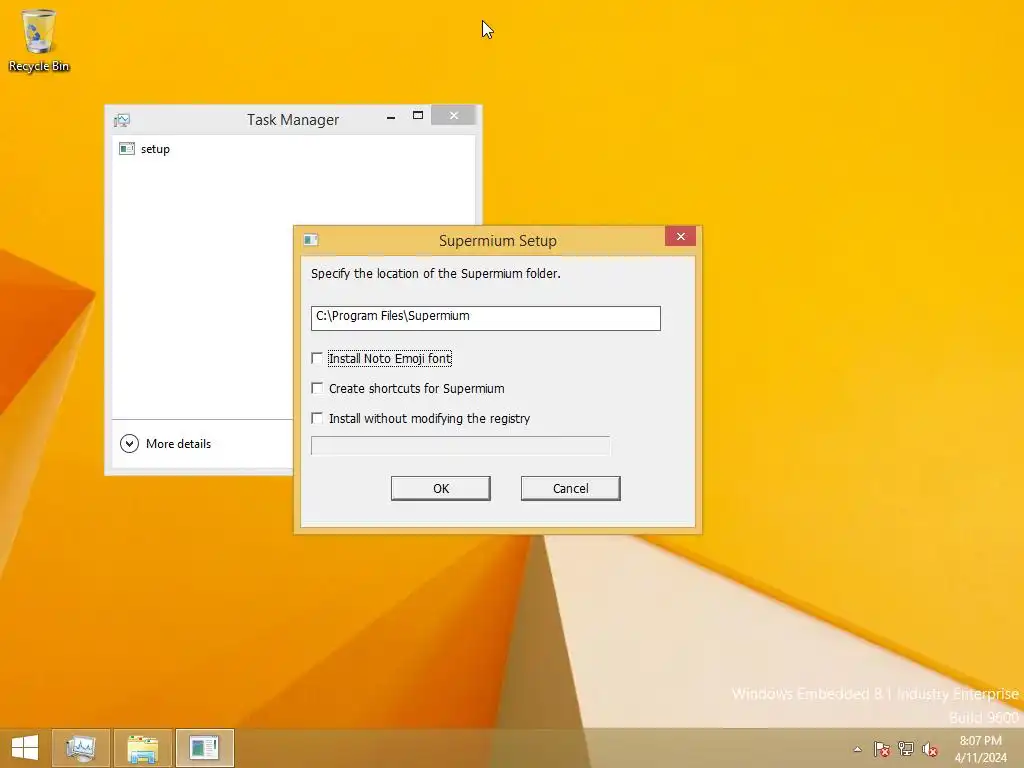Minimize the Task Manager window
The height and width of the screenshot is (768, 1024).
(x=391, y=117)
